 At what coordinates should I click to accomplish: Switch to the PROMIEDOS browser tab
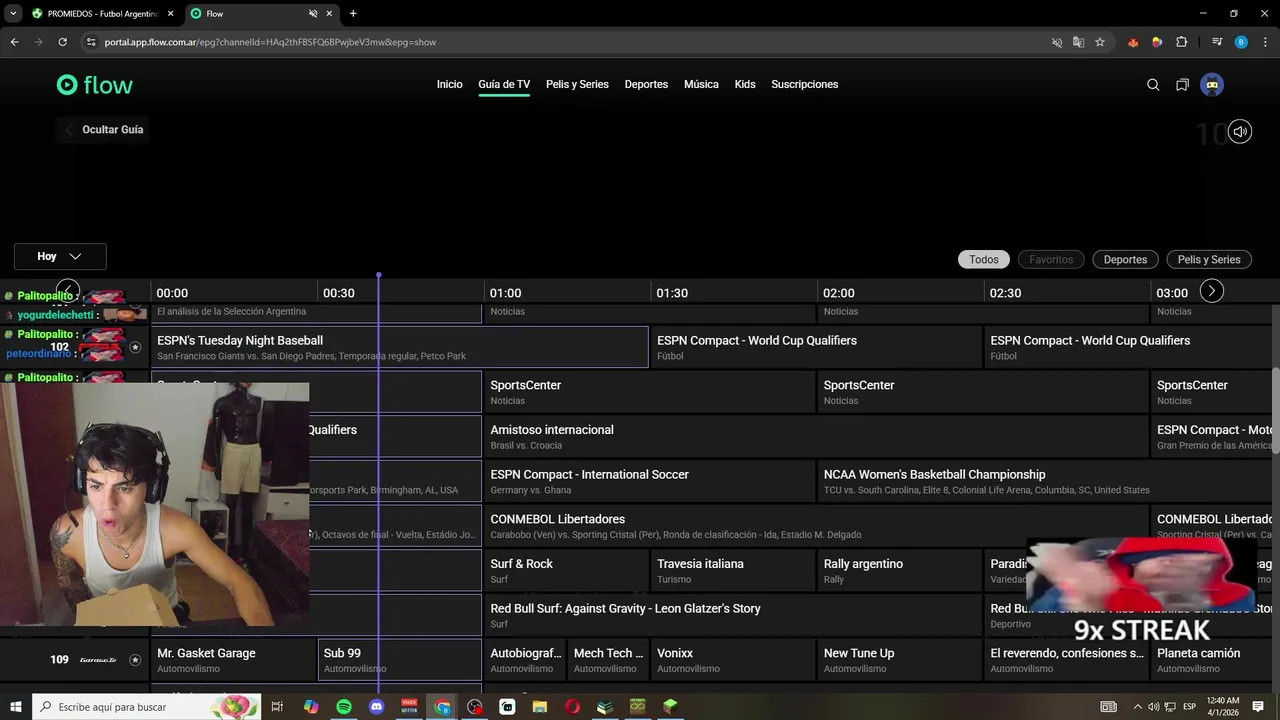(x=102, y=14)
